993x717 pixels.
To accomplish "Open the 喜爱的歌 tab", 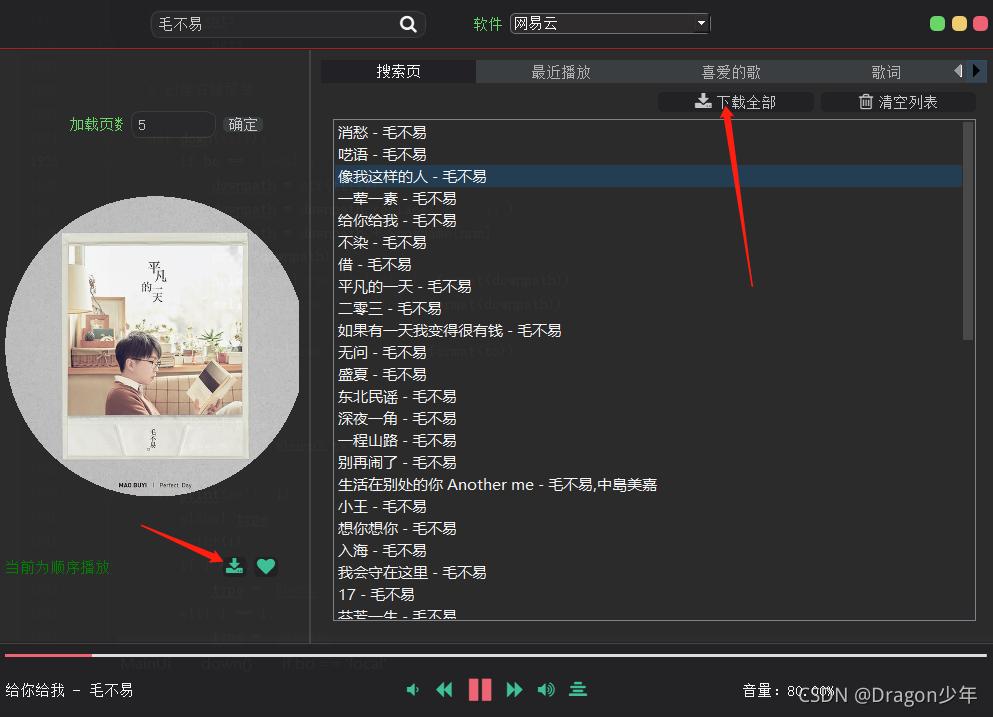I will [731, 71].
